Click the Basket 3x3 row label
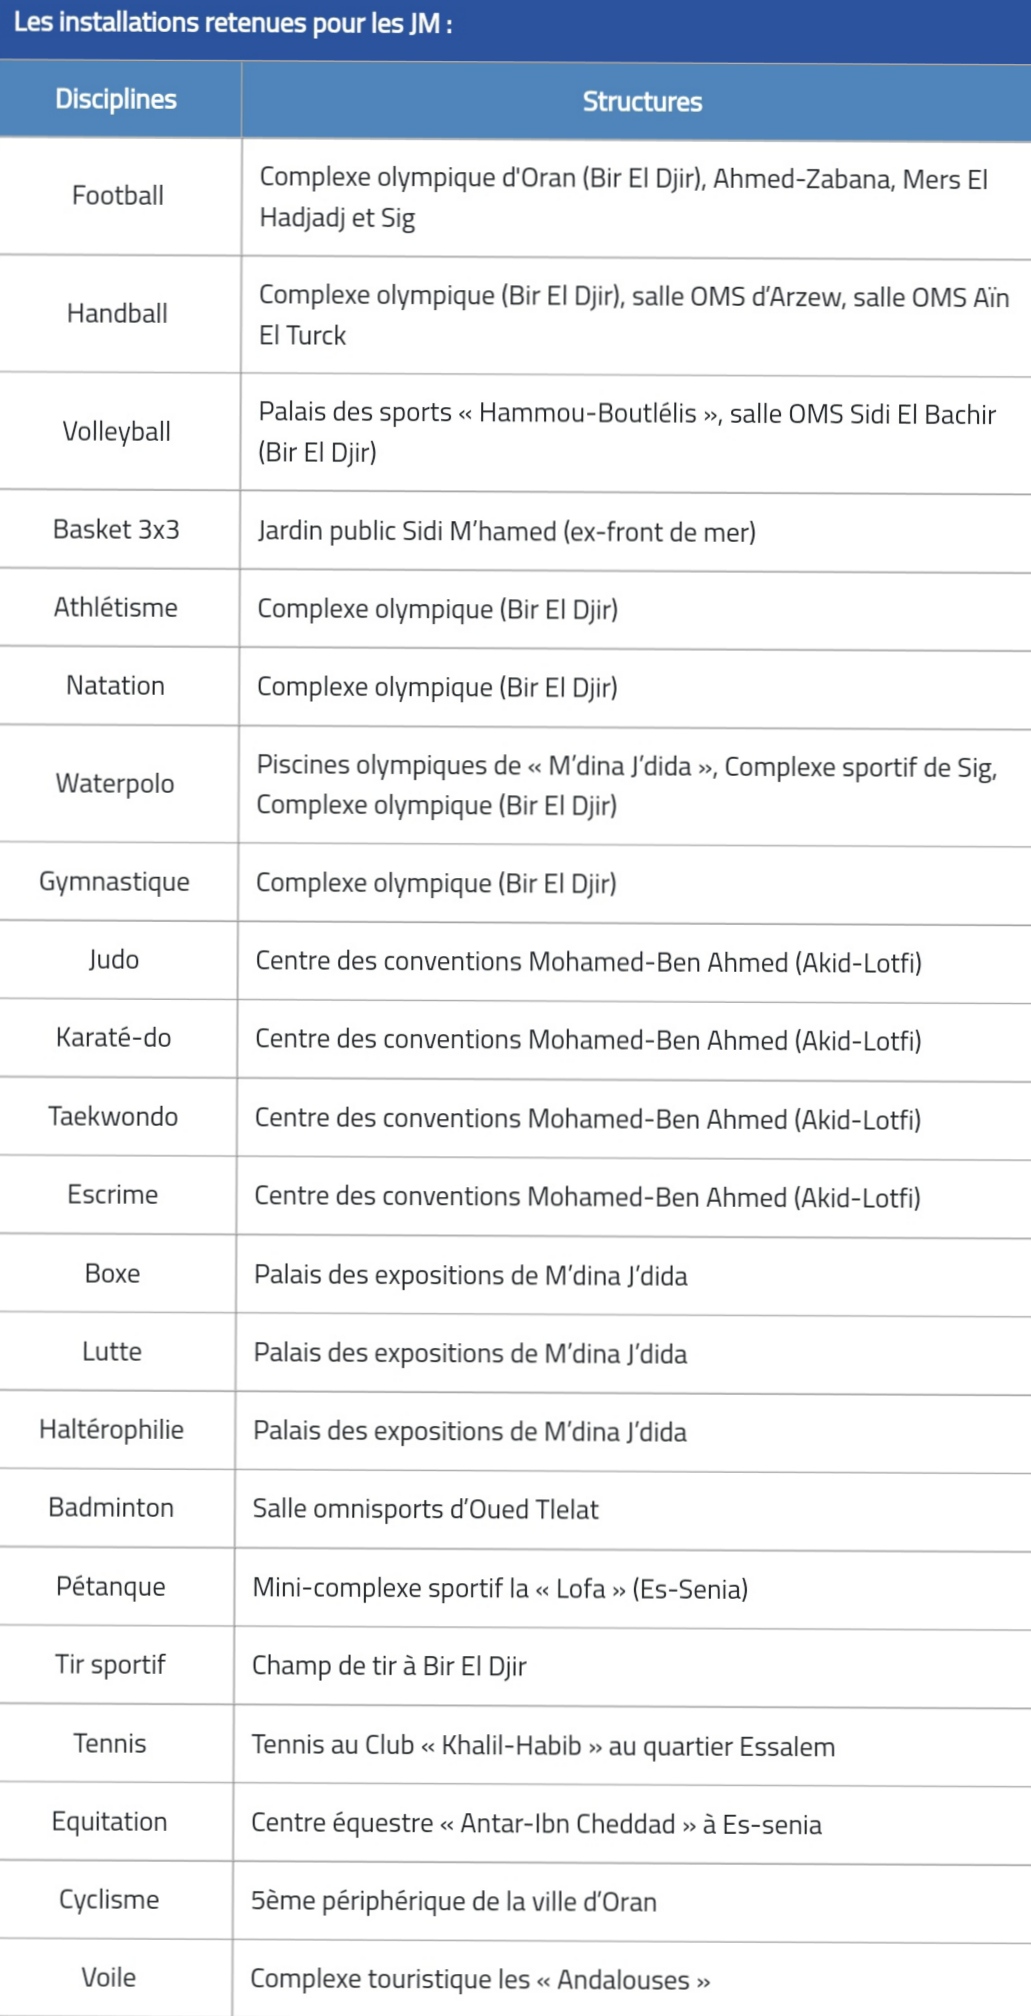1031x2016 pixels. [116, 529]
